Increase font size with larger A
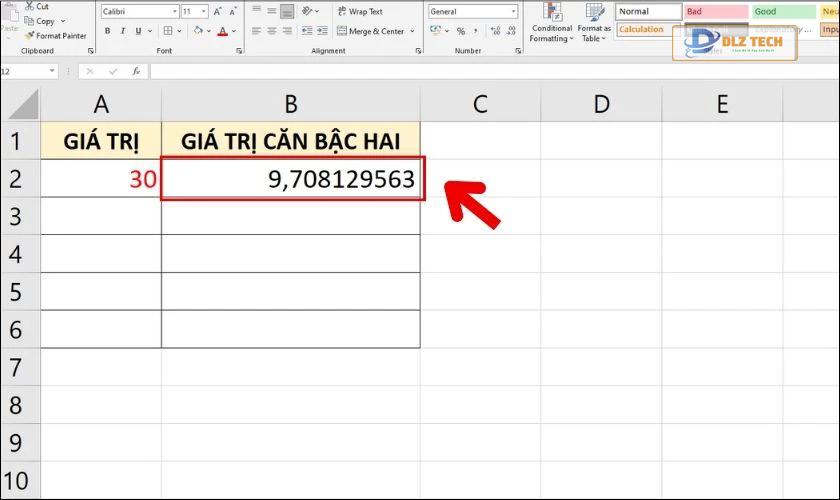 (x=218, y=11)
